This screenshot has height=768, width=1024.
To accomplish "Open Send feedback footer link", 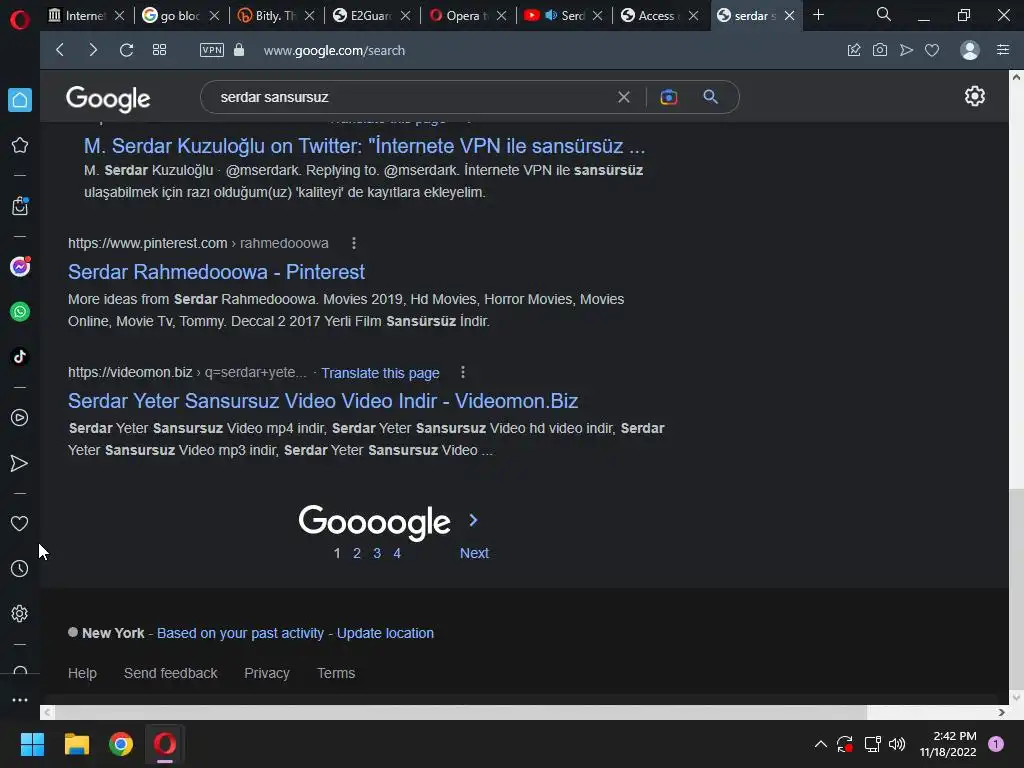I will tap(170, 673).
